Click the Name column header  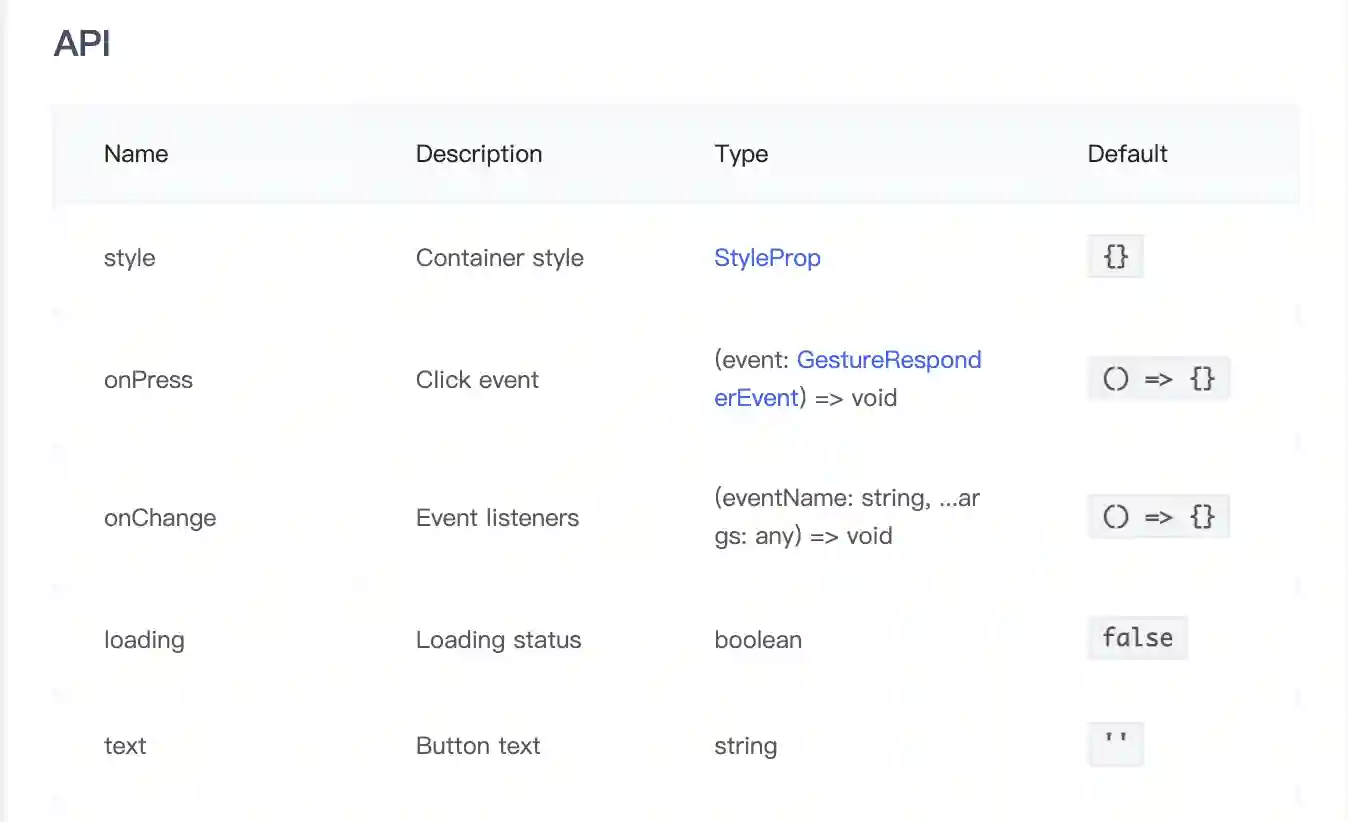pyautogui.click(x=136, y=154)
